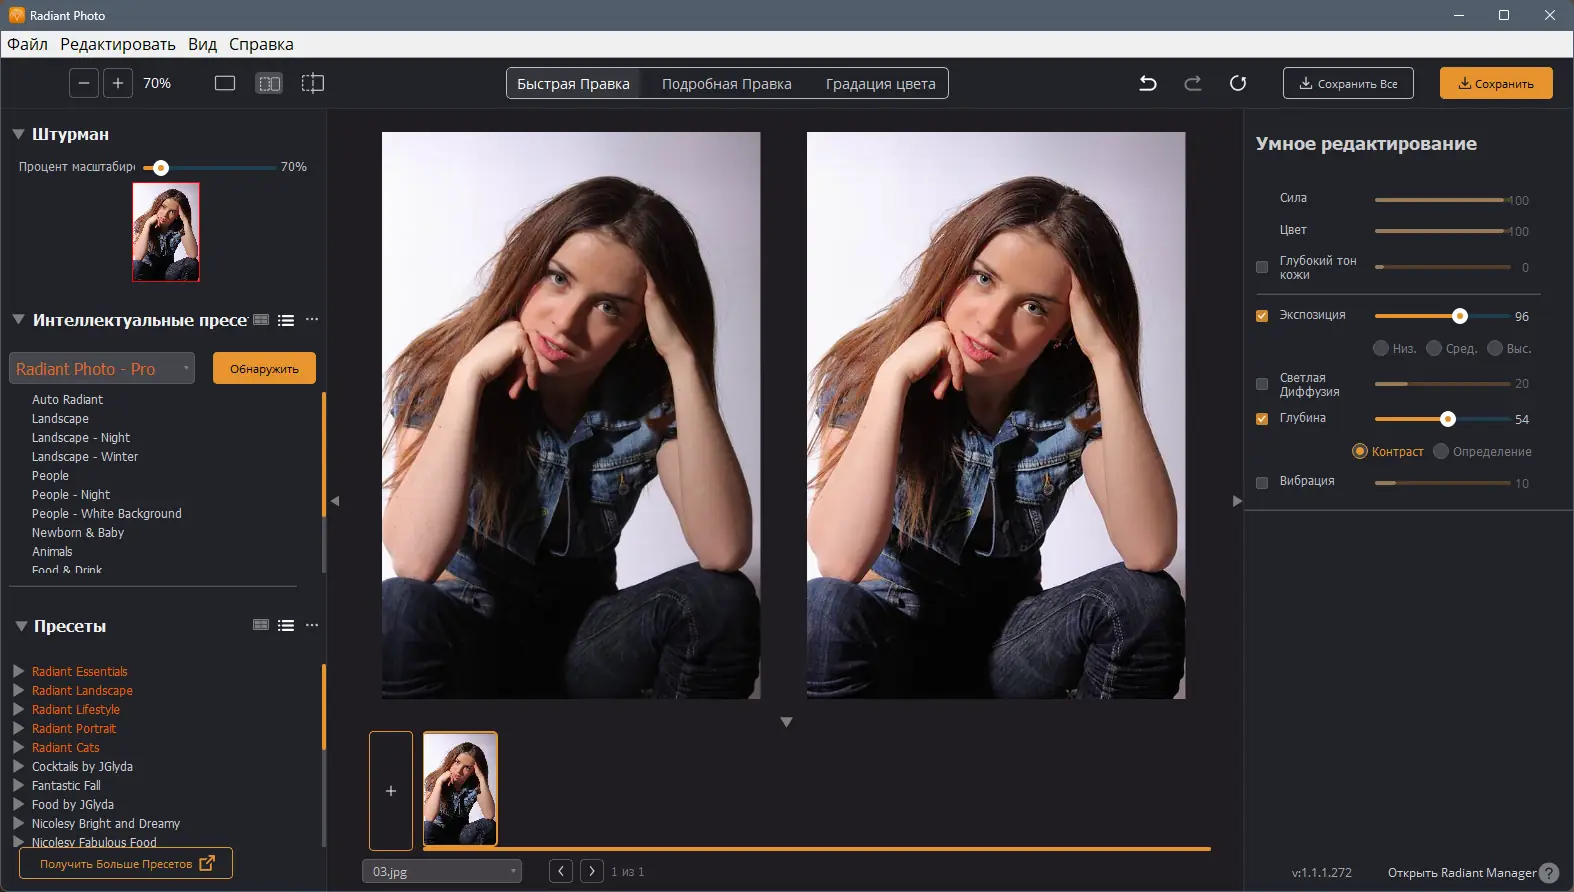
Task: Collapse the right panel with the arrow
Action: pyautogui.click(x=1237, y=501)
